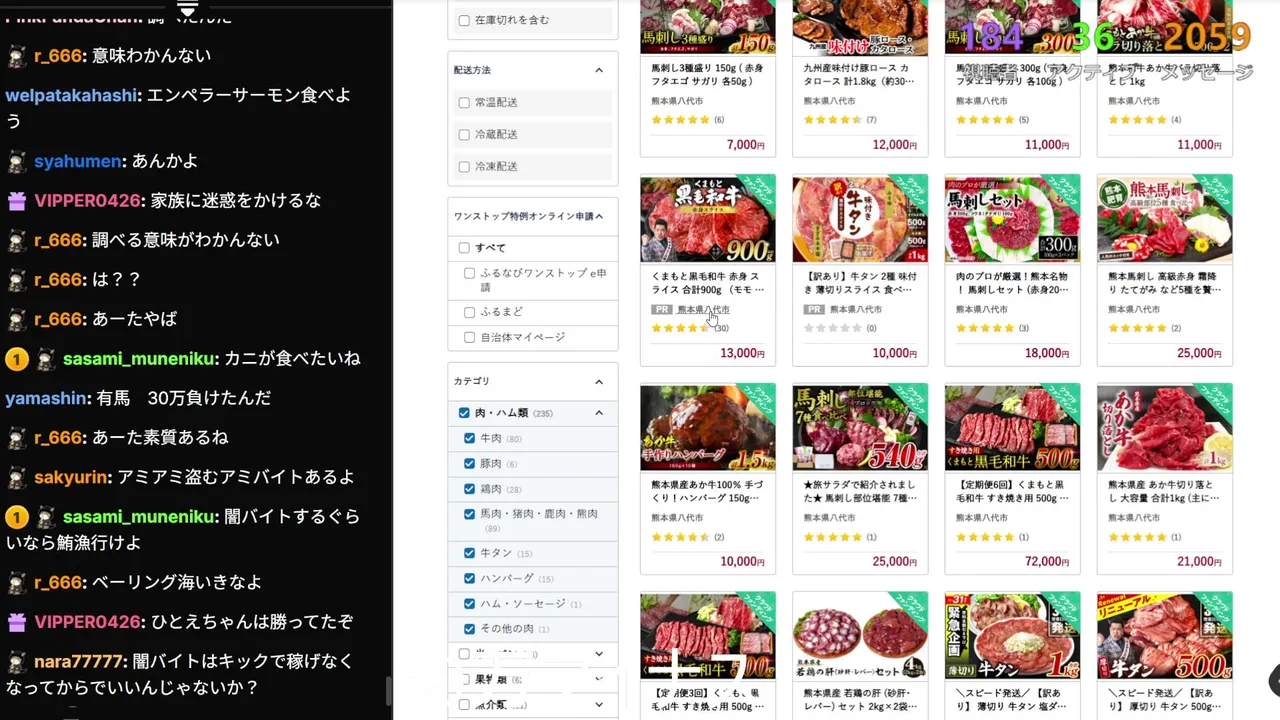Click star rating of 九州産味付け豚ロース item
Image resolution: width=1280 pixels, height=720 pixels.
click(x=833, y=120)
